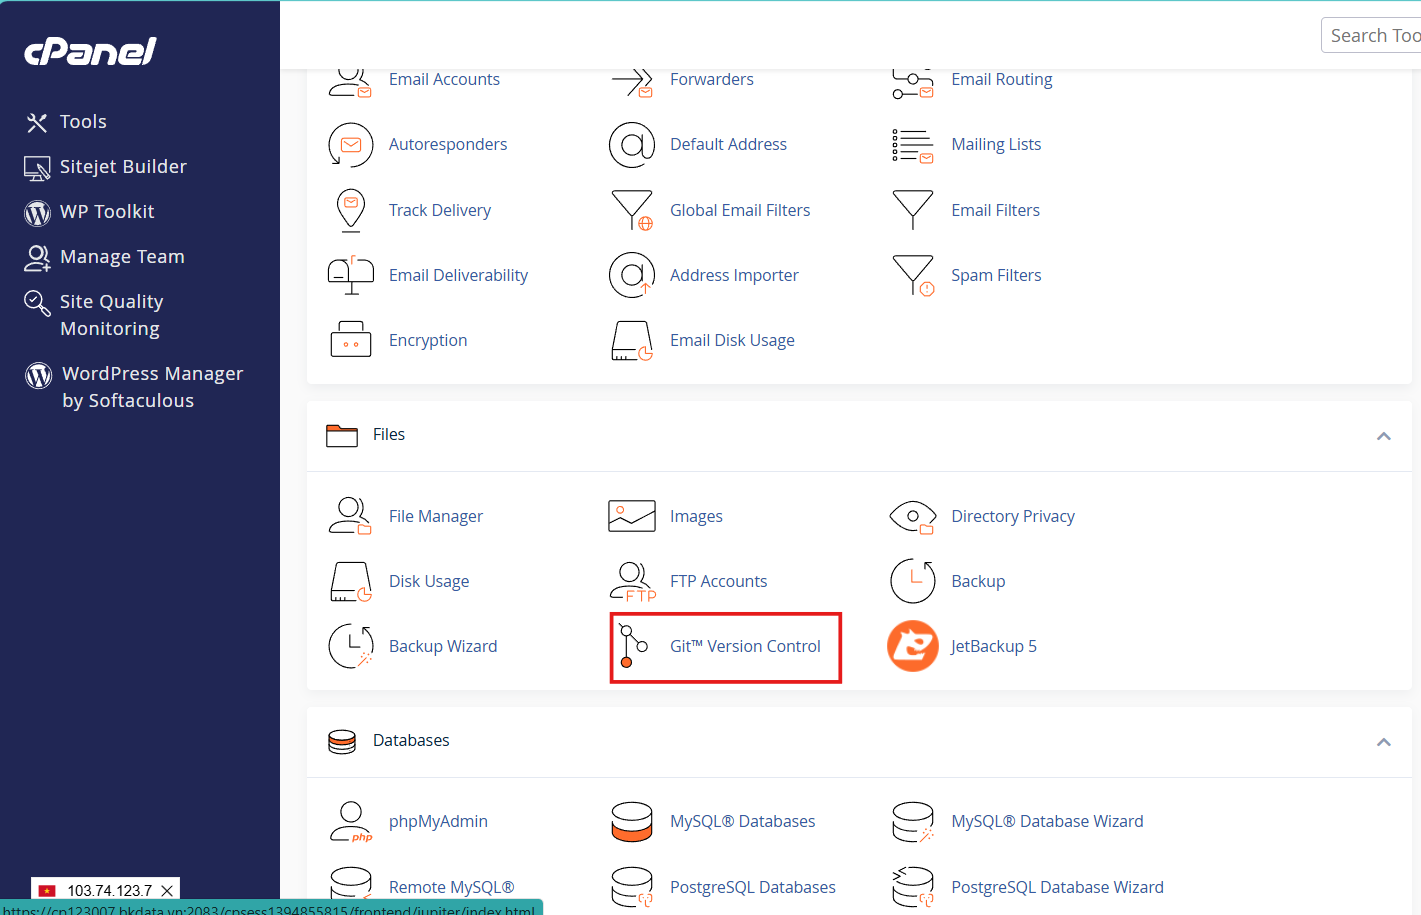Open the FTP Accounts link

[x=718, y=581]
